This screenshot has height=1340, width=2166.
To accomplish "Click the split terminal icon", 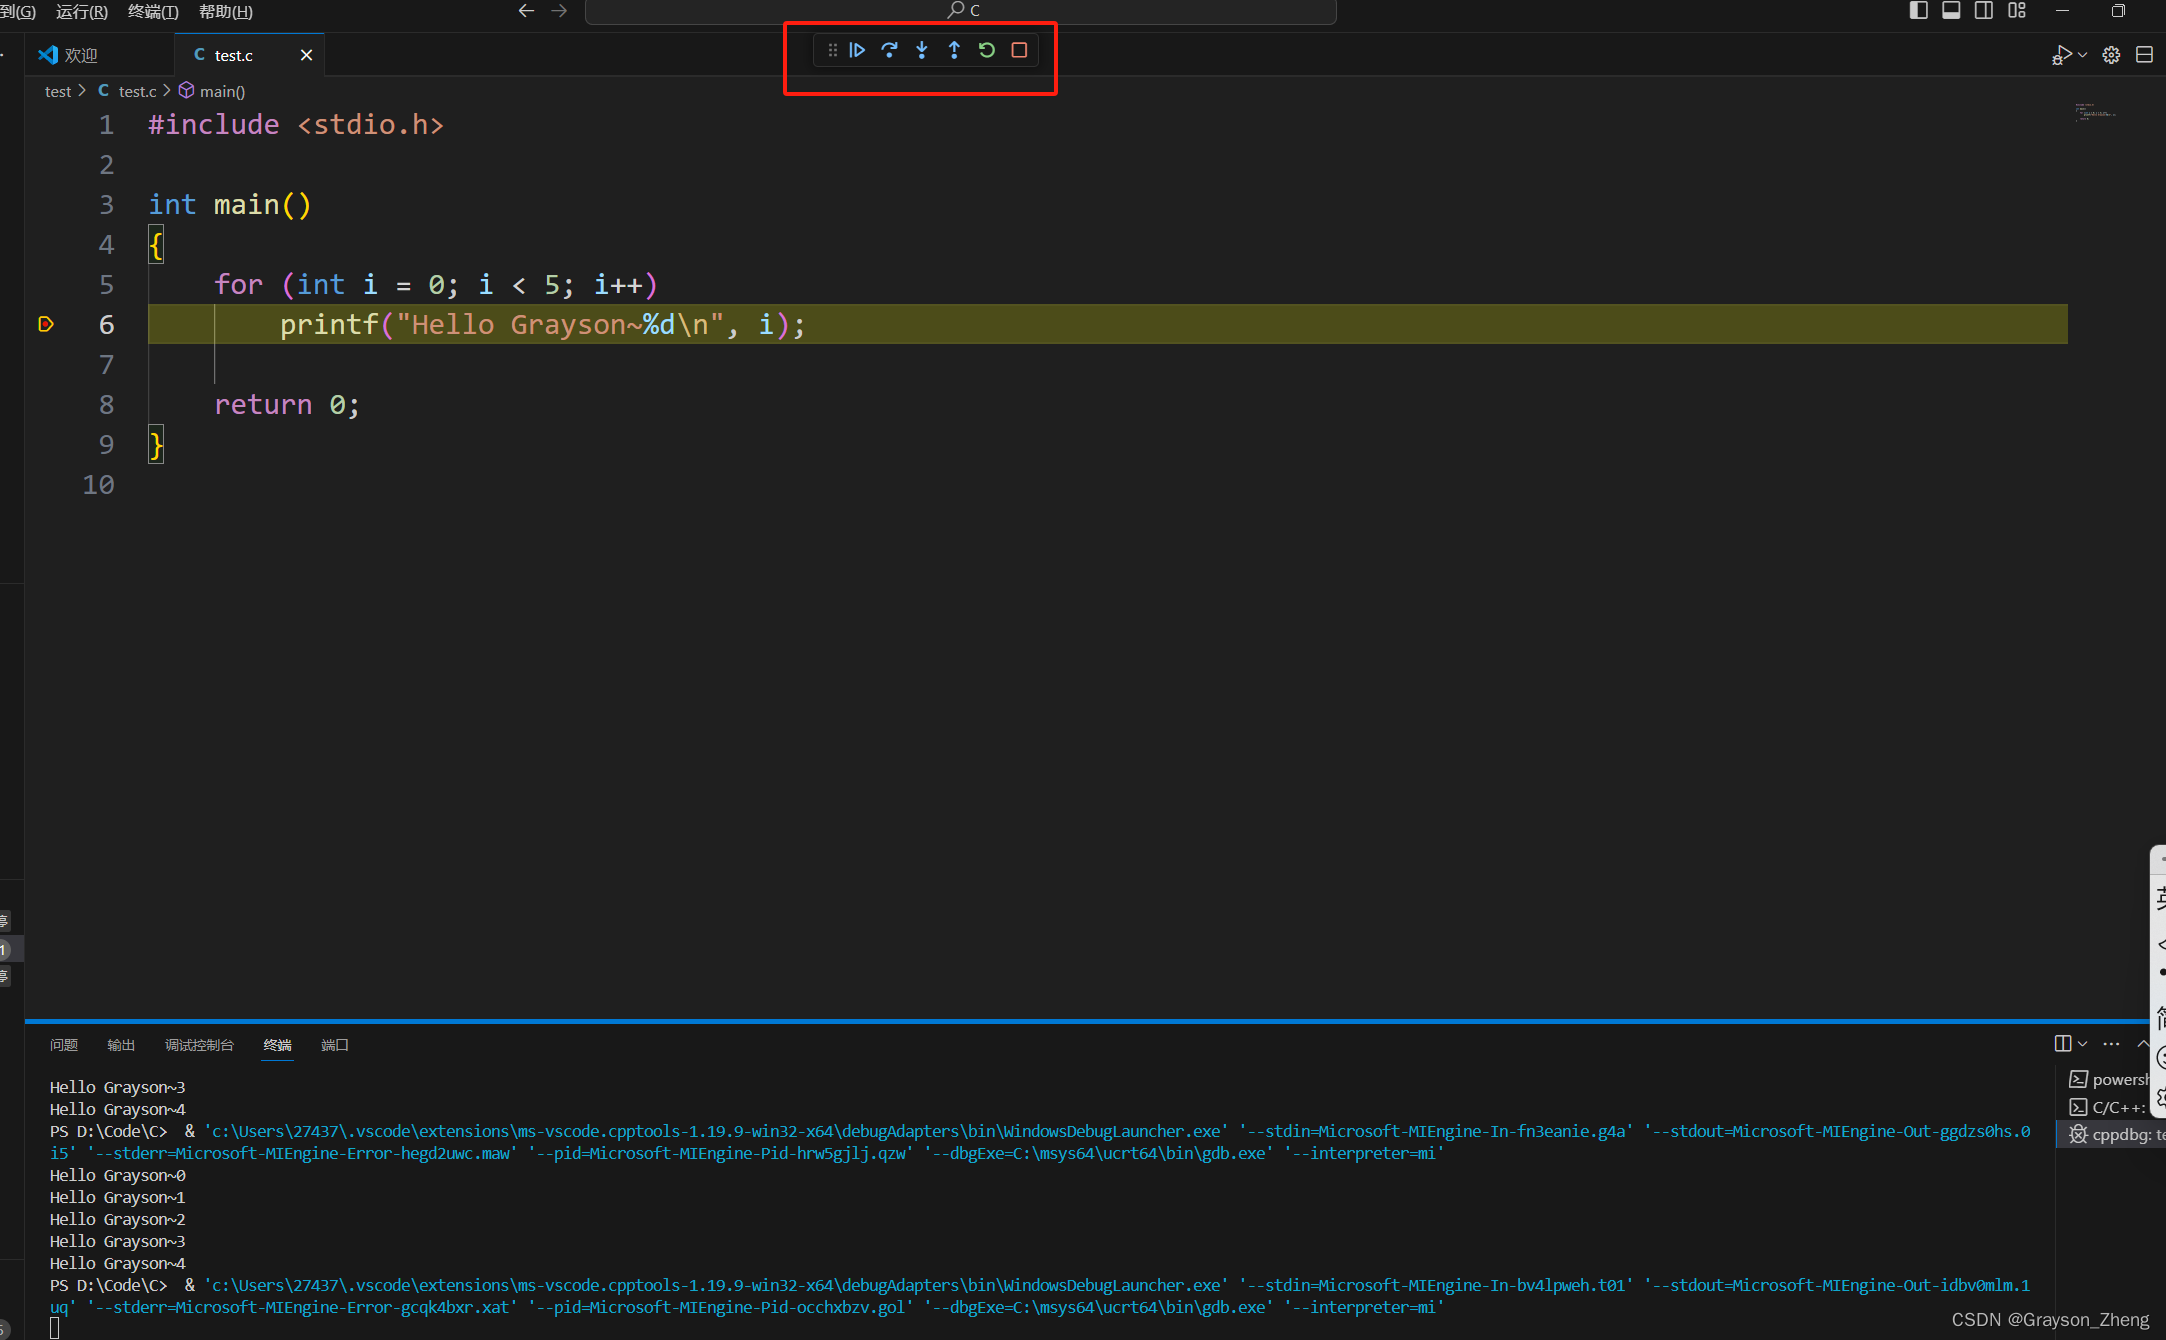I will click(x=2062, y=1043).
